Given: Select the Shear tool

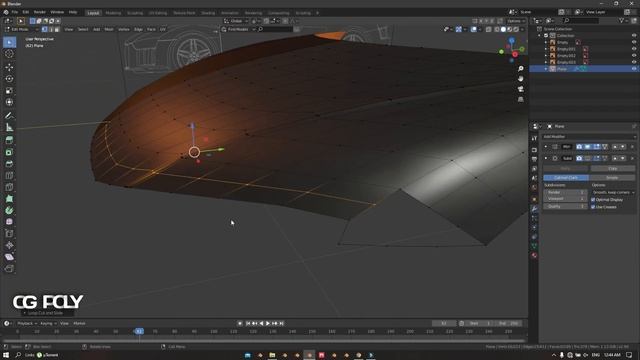Looking at the screenshot, I should [x=9, y=257].
